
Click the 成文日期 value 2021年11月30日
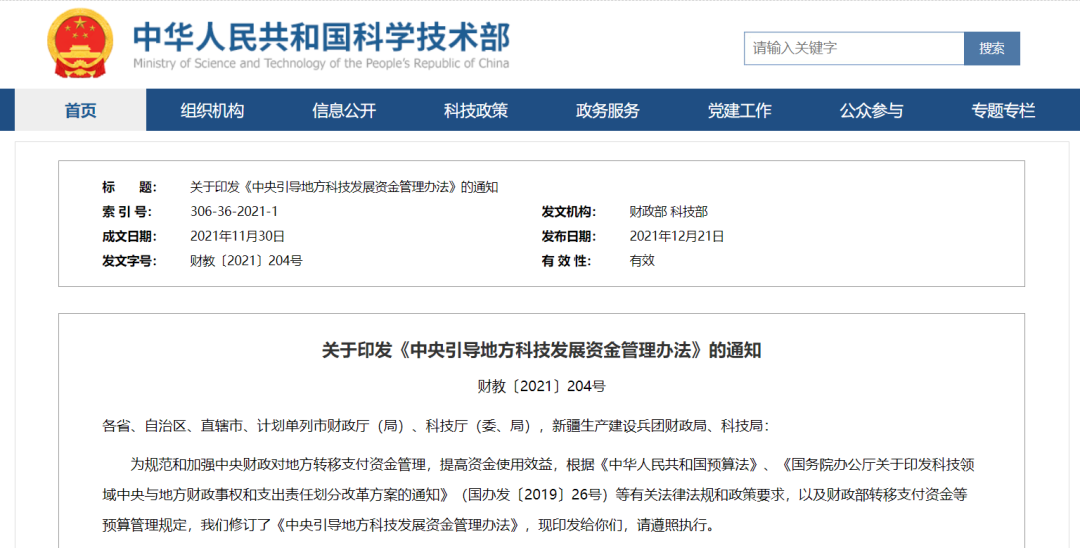(237, 236)
